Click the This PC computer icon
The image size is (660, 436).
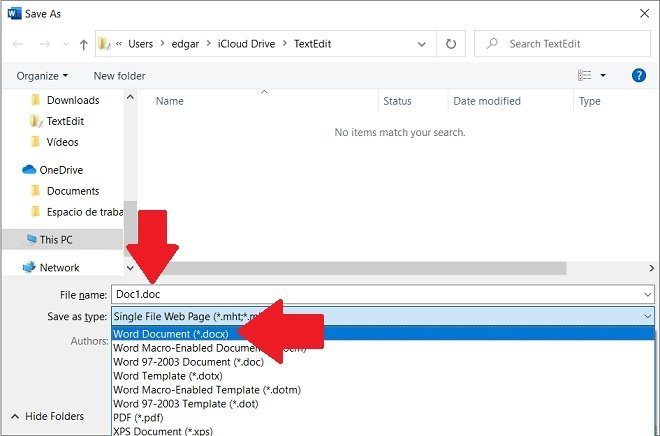(31, 239)
